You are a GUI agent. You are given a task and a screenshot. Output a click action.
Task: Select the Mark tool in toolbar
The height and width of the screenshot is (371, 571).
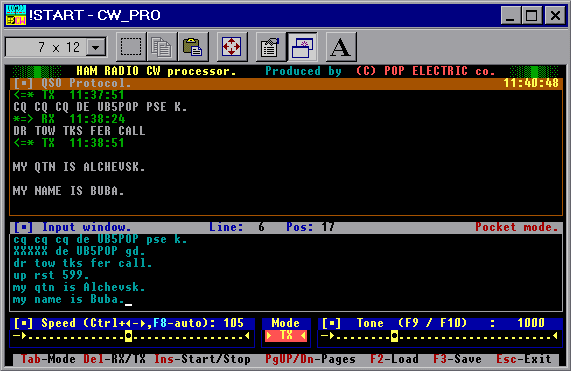point(131,47)
